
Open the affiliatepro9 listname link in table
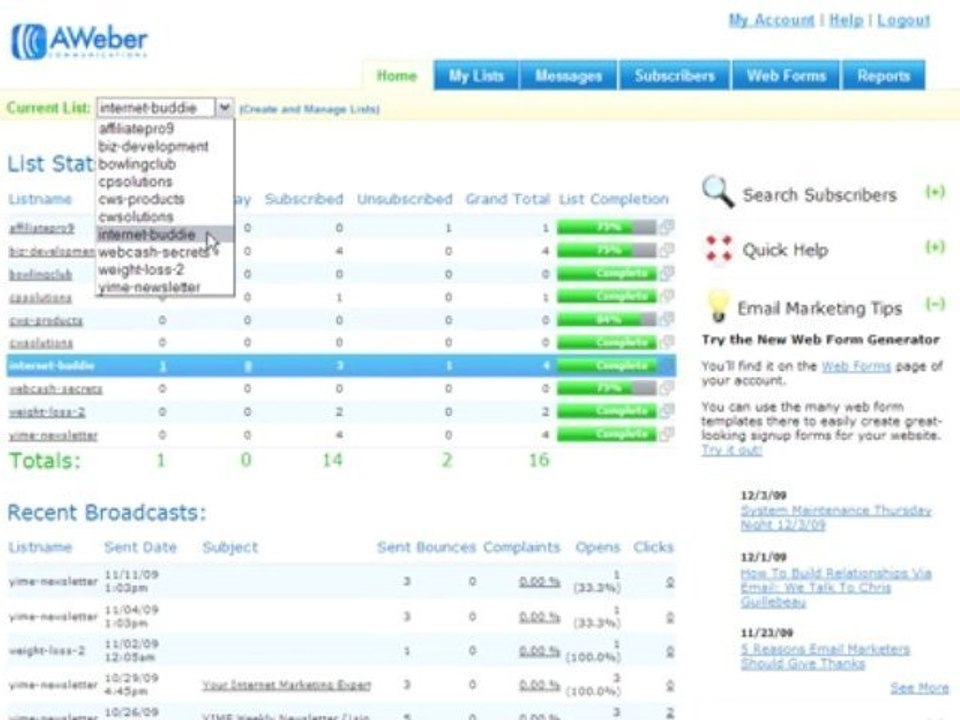pos(42,228)
